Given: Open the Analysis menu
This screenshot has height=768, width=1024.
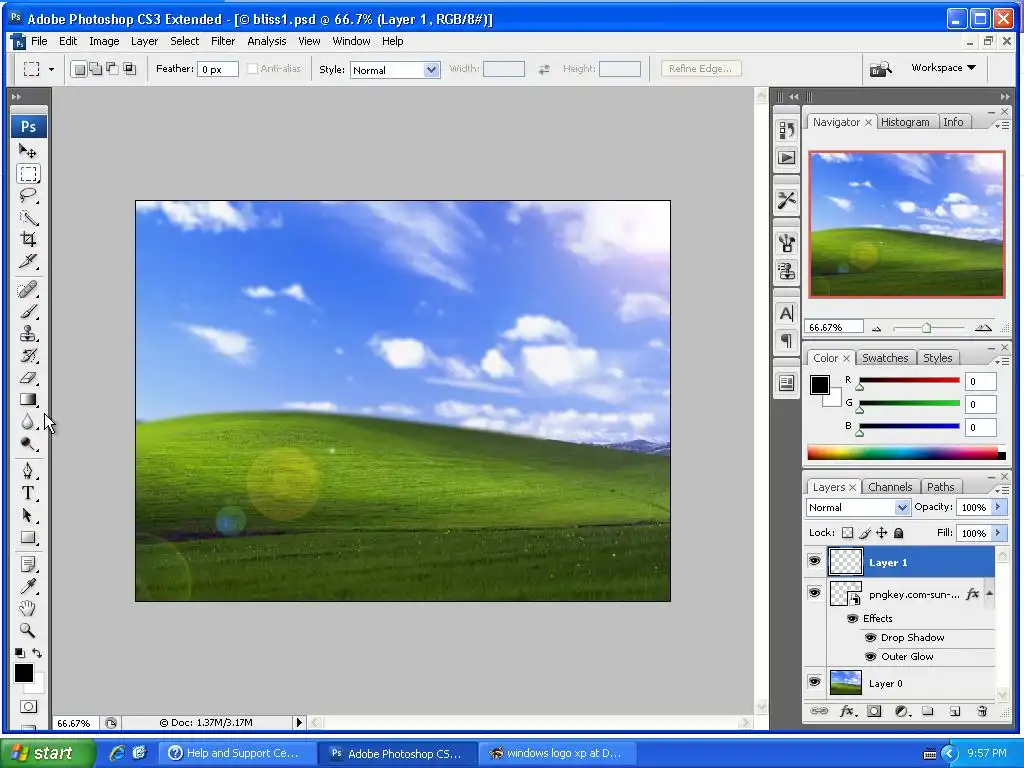Looking at the screenshot, I should (x=266, y=41).
